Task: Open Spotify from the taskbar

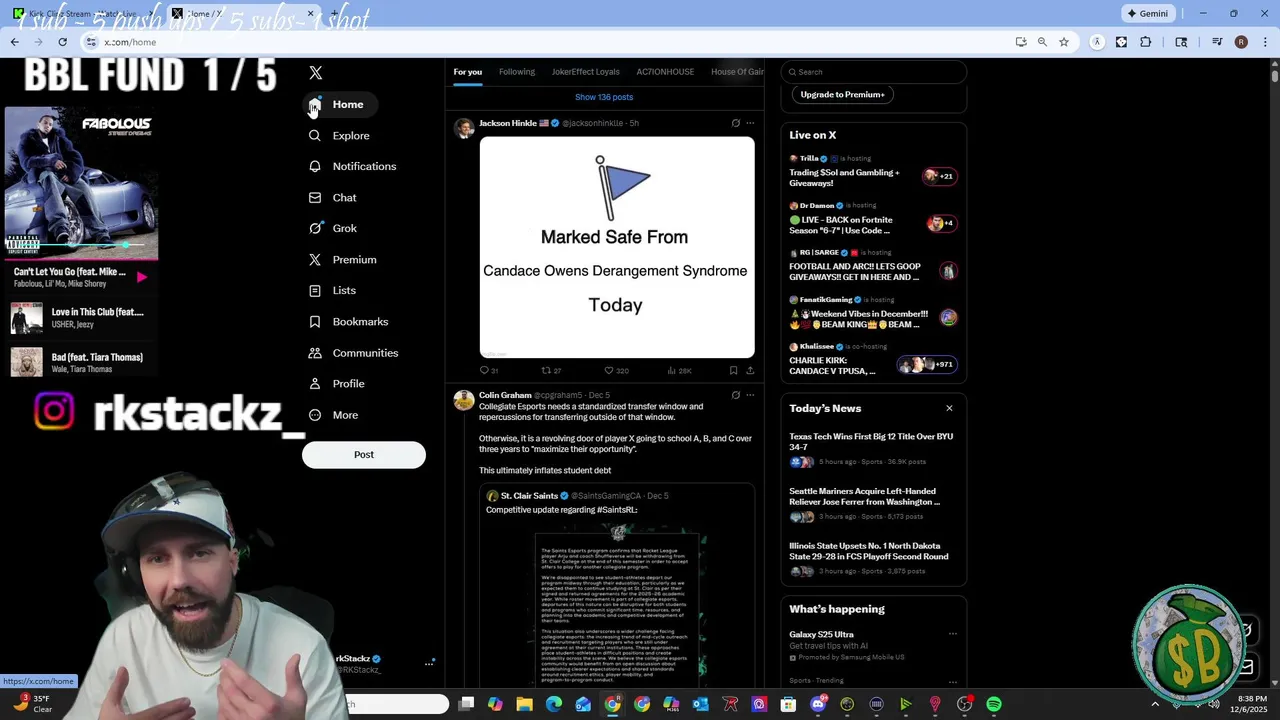Action: click(994, 705)
